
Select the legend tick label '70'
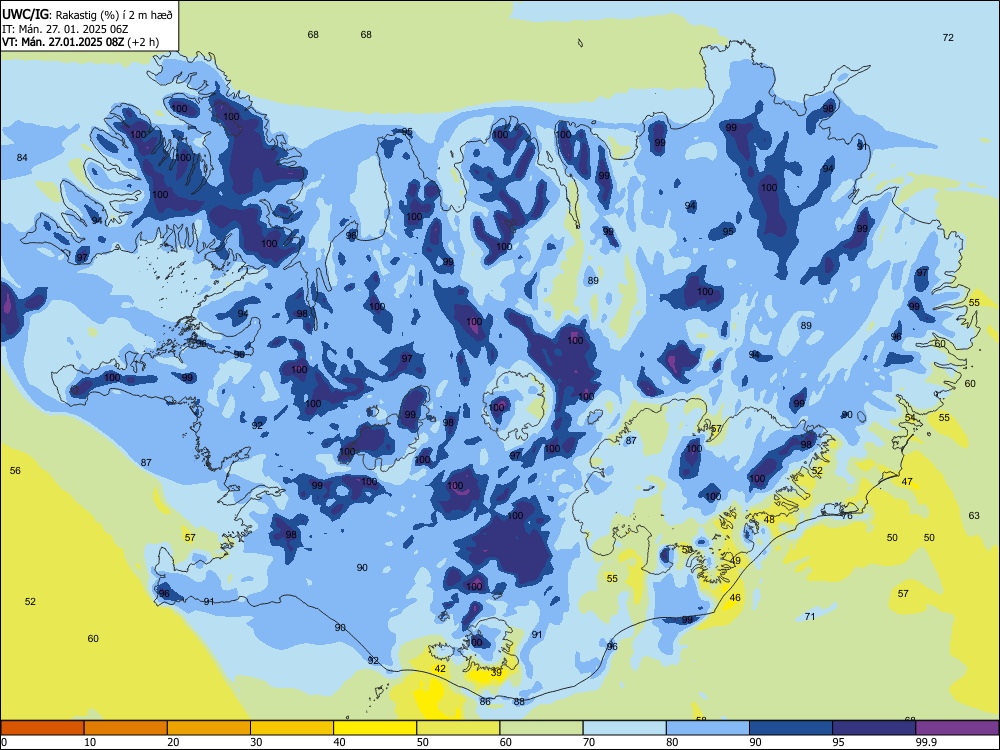(x=589, y=742)
